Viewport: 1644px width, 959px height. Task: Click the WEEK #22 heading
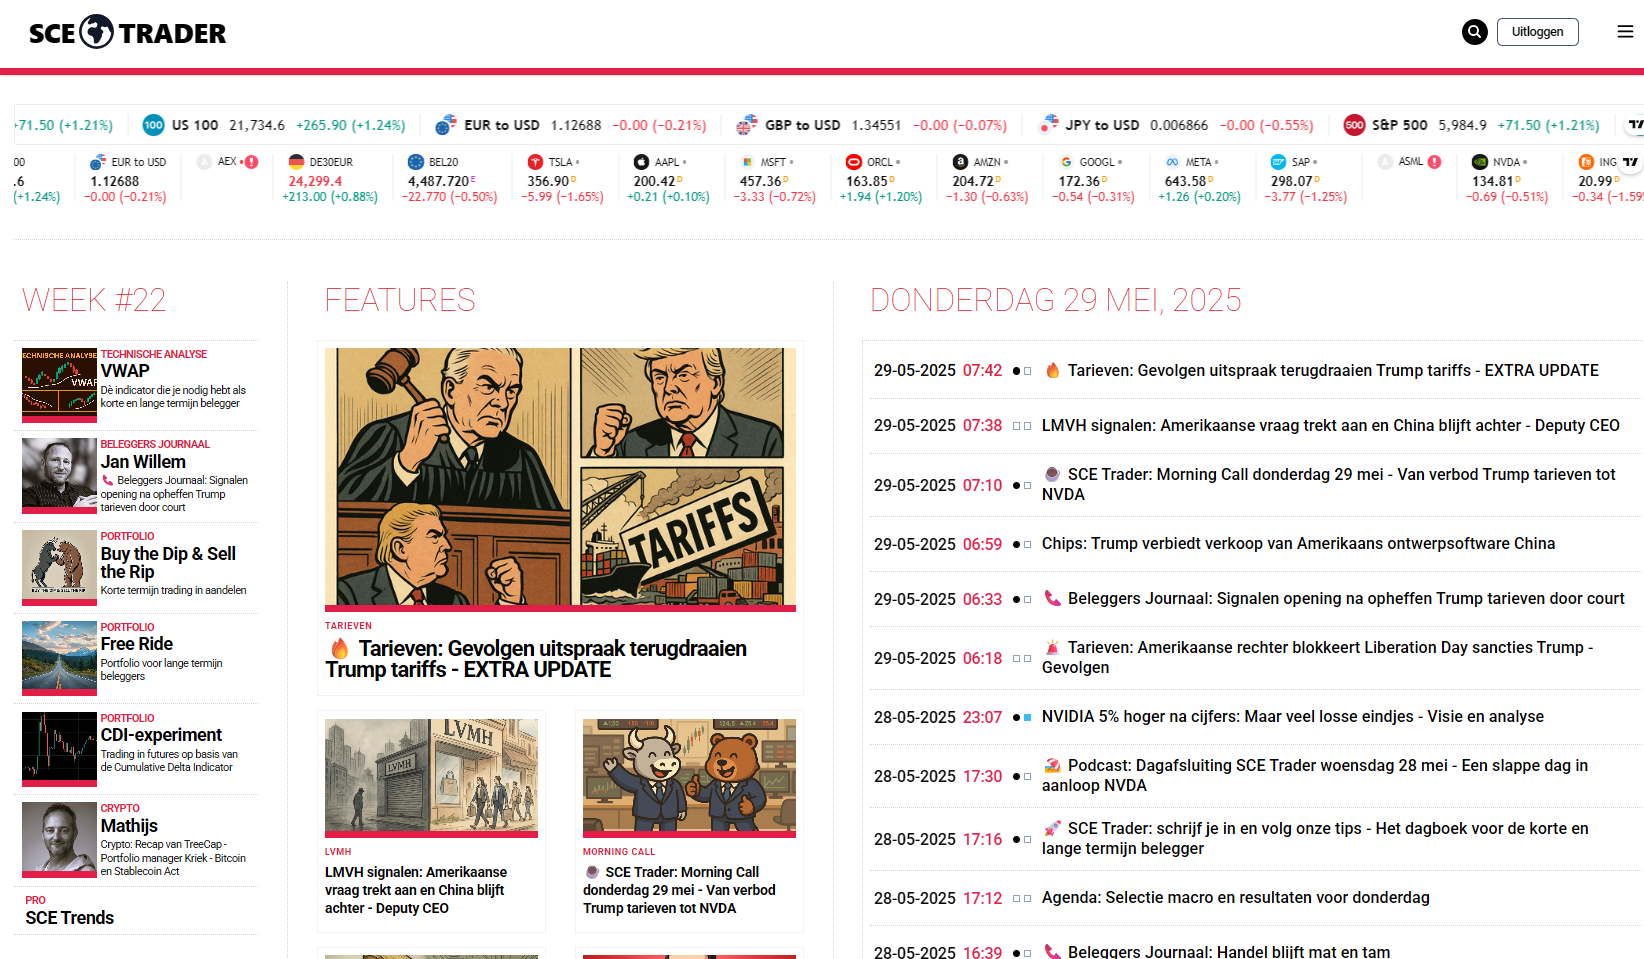click(94, 300)
